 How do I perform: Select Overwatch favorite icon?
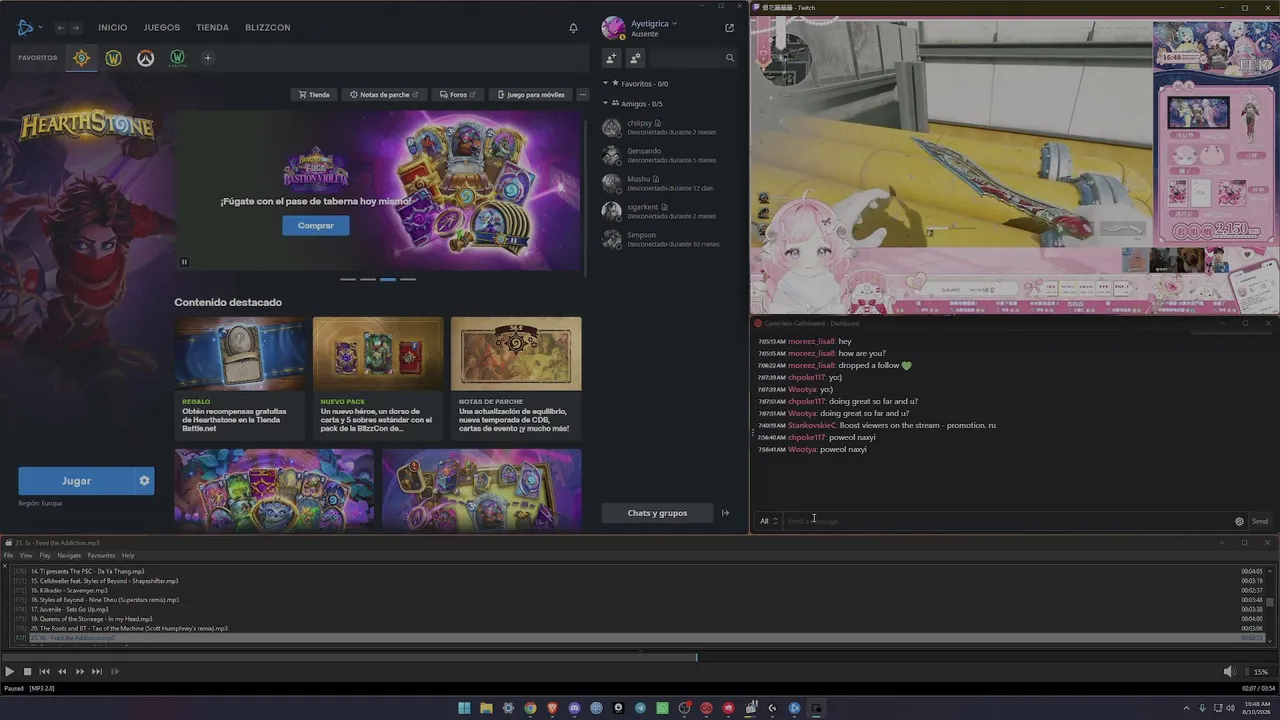pos(145,58)
